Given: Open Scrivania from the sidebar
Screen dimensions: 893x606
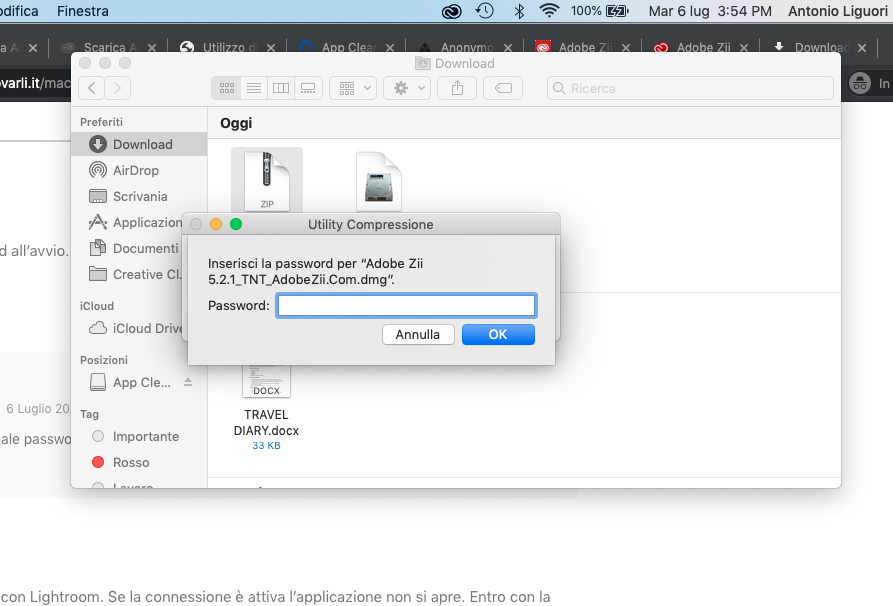Looking at the screenshot, I should click(139, 196).
